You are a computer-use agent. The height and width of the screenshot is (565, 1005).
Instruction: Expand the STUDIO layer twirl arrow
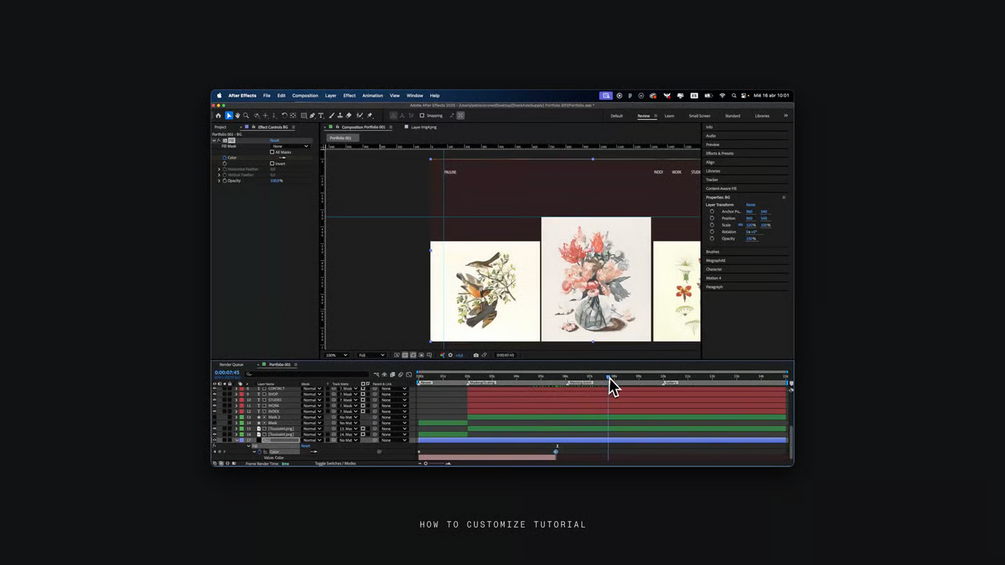click(x=236, y=400)
